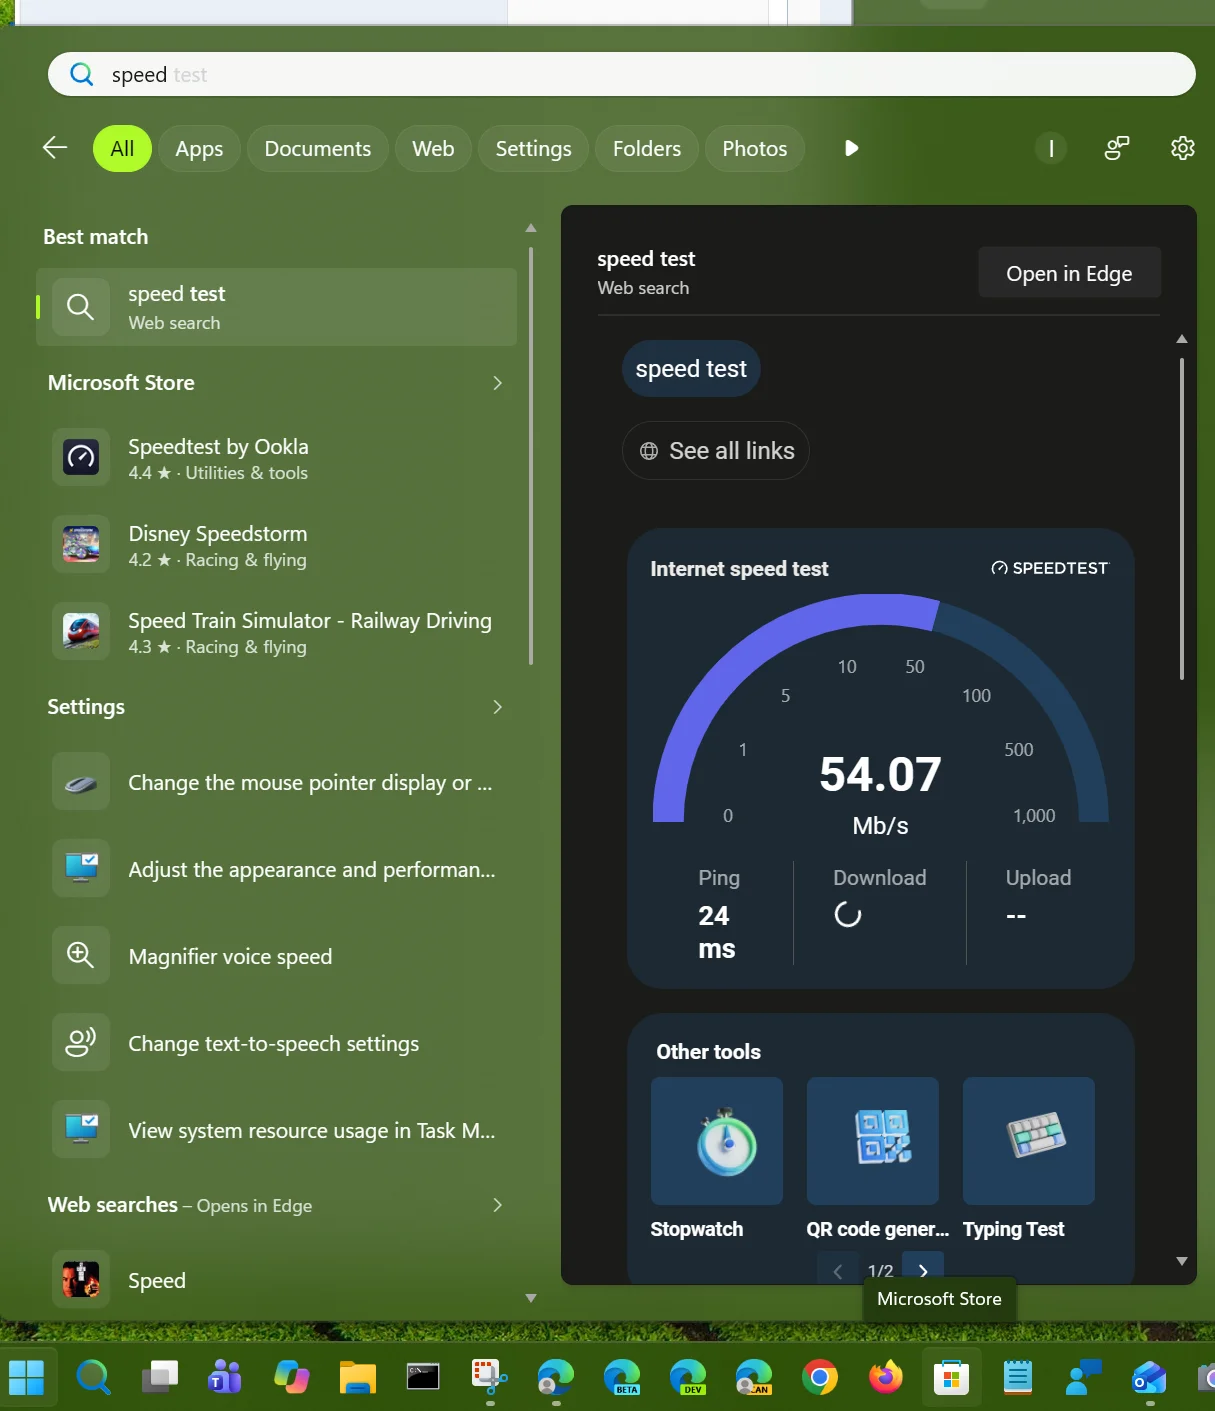
Task: Click the See all links button
Action: tap(716, 451)
